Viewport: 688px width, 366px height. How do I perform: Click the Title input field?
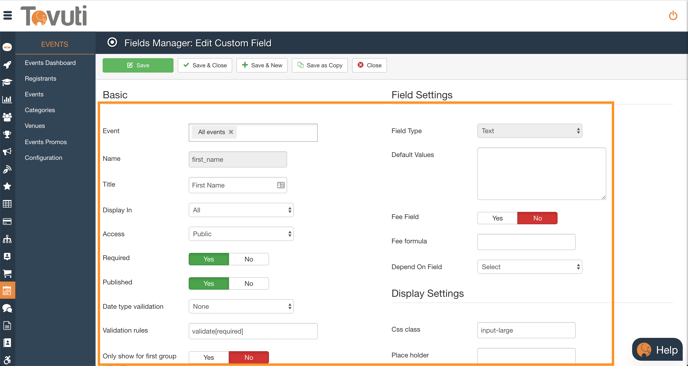point(238,185)
